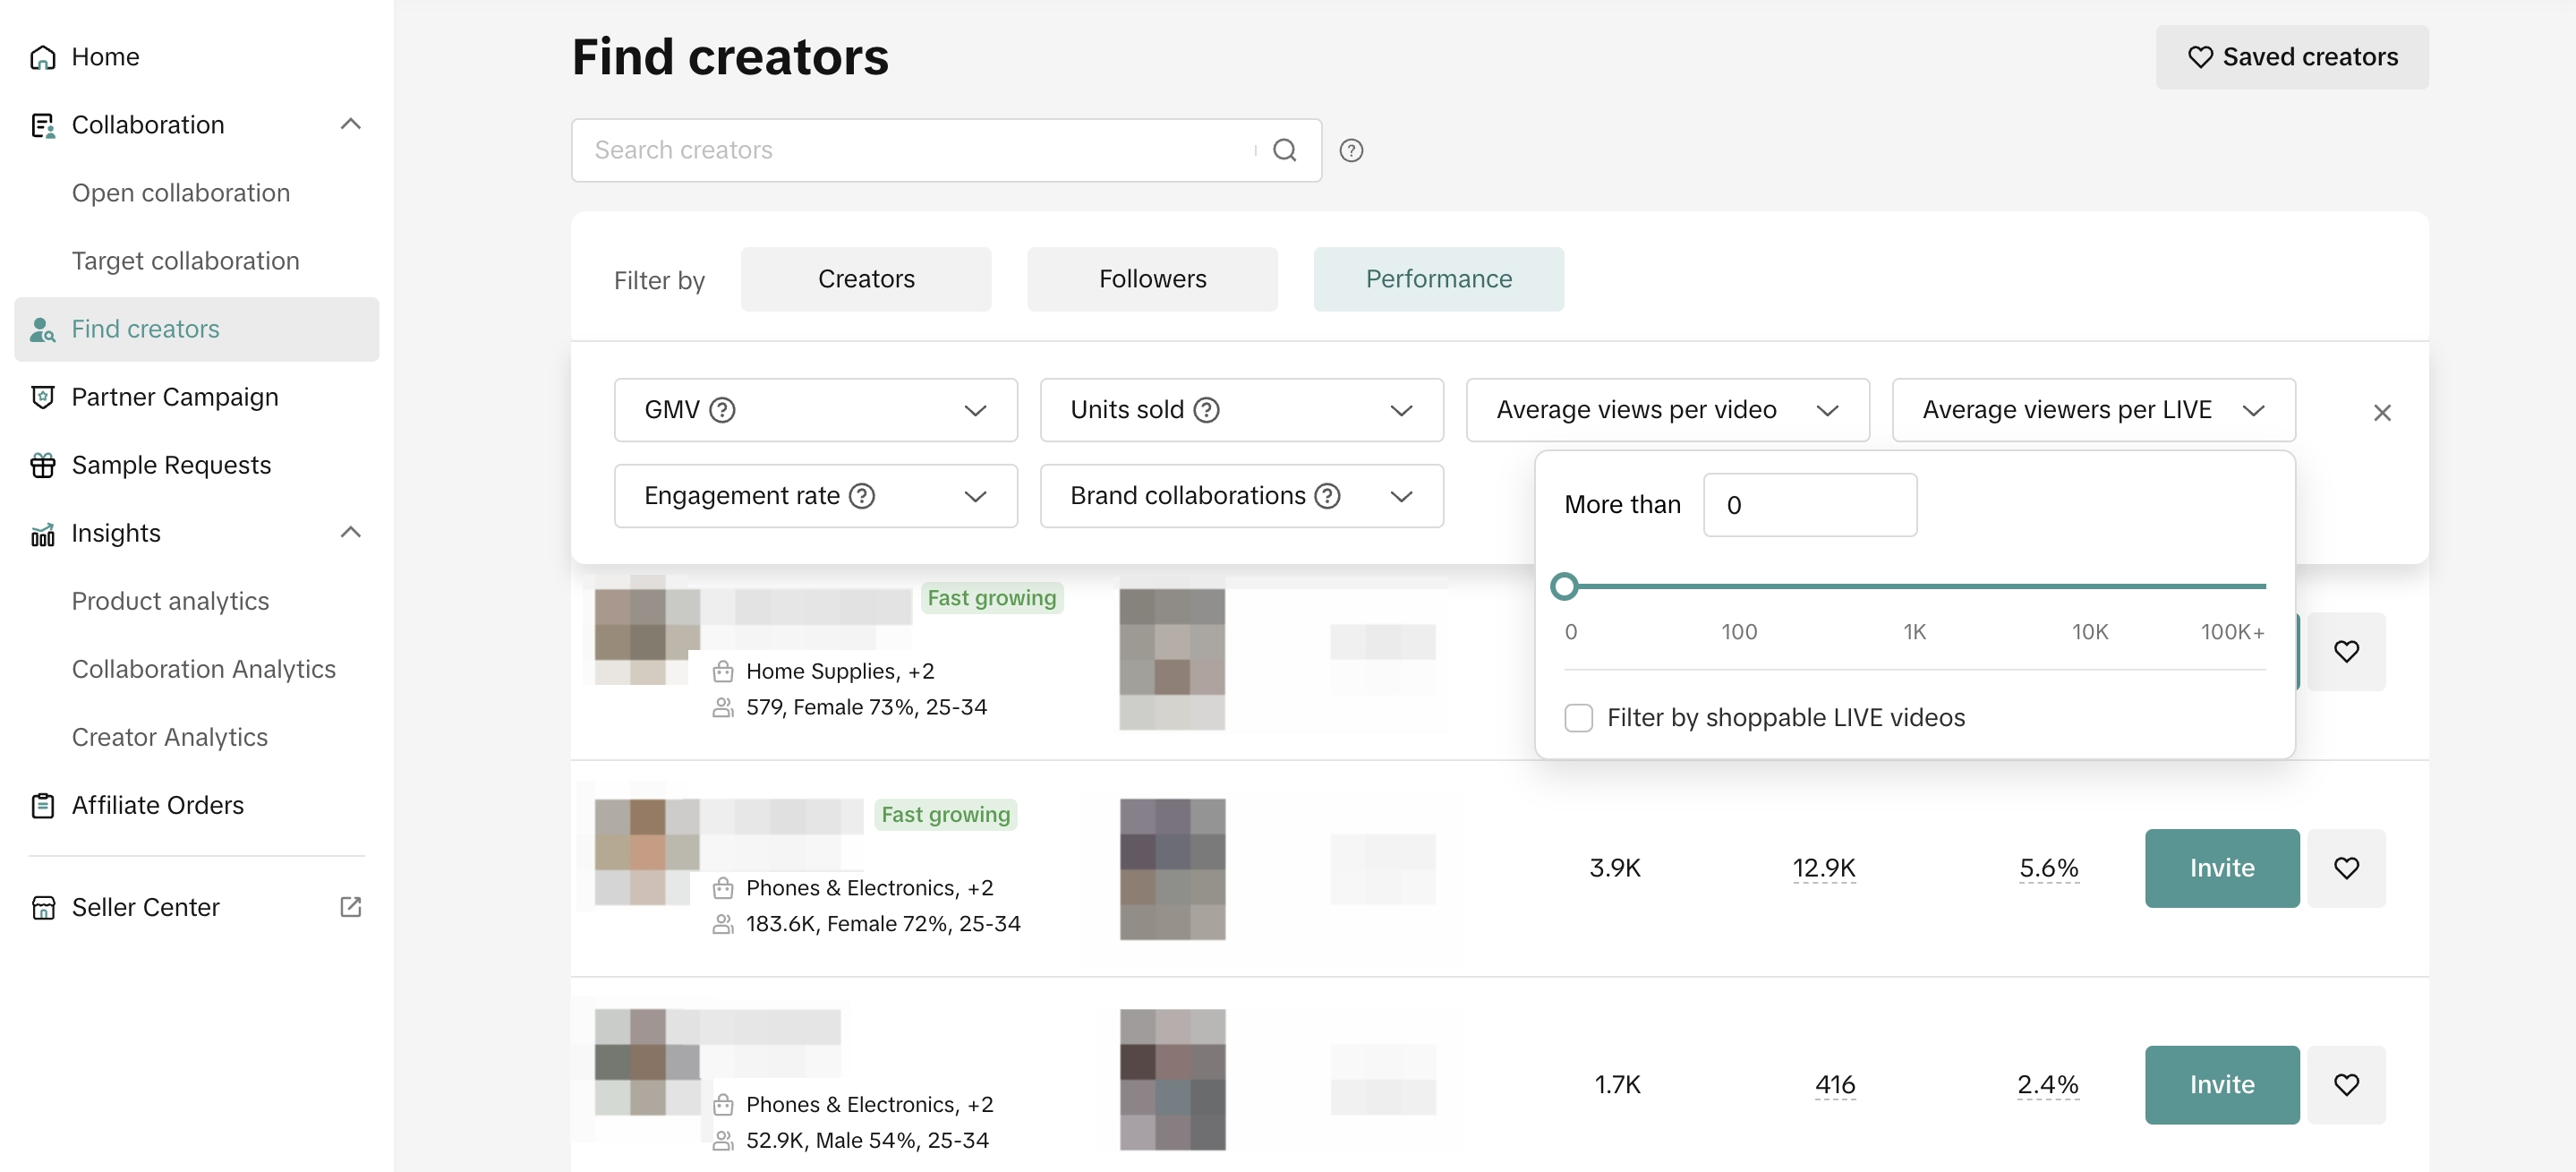Click the search magnifier icon
The height and width of the screenshot is (1172, 2576).
[1284, 150]
